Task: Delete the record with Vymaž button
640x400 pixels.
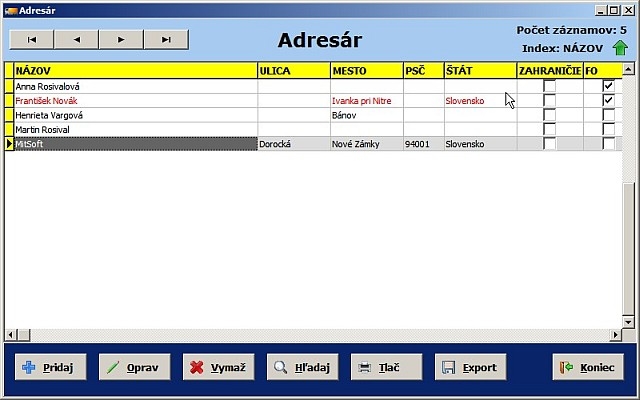Action: pyautogui.click(x=218, y=367)
